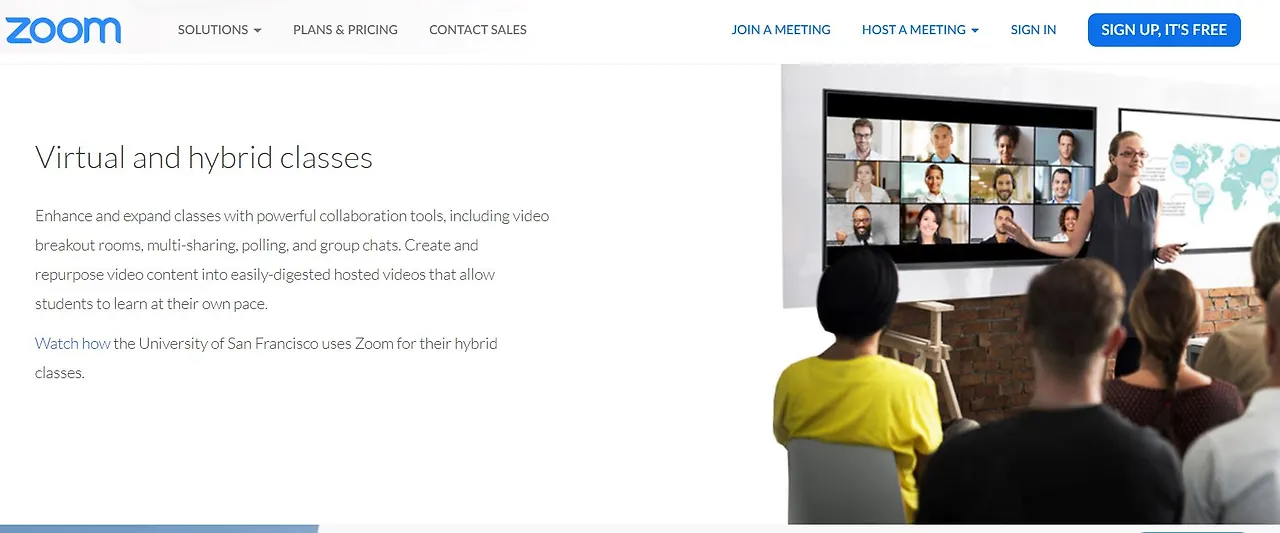Screen dimensions: 1280x533
Task: Click the paragraph about collaboration tools
Action: click(x=292, y=259)
